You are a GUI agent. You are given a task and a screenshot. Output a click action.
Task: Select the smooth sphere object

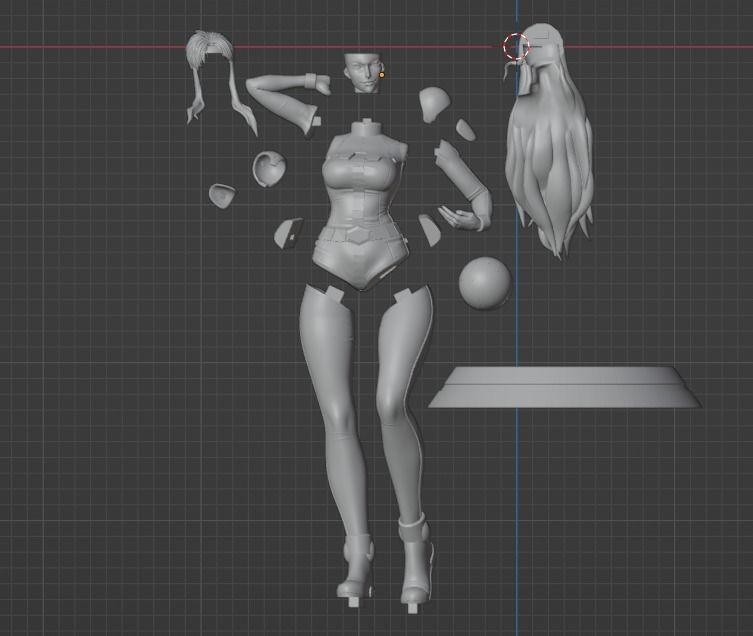coord(485,283)
